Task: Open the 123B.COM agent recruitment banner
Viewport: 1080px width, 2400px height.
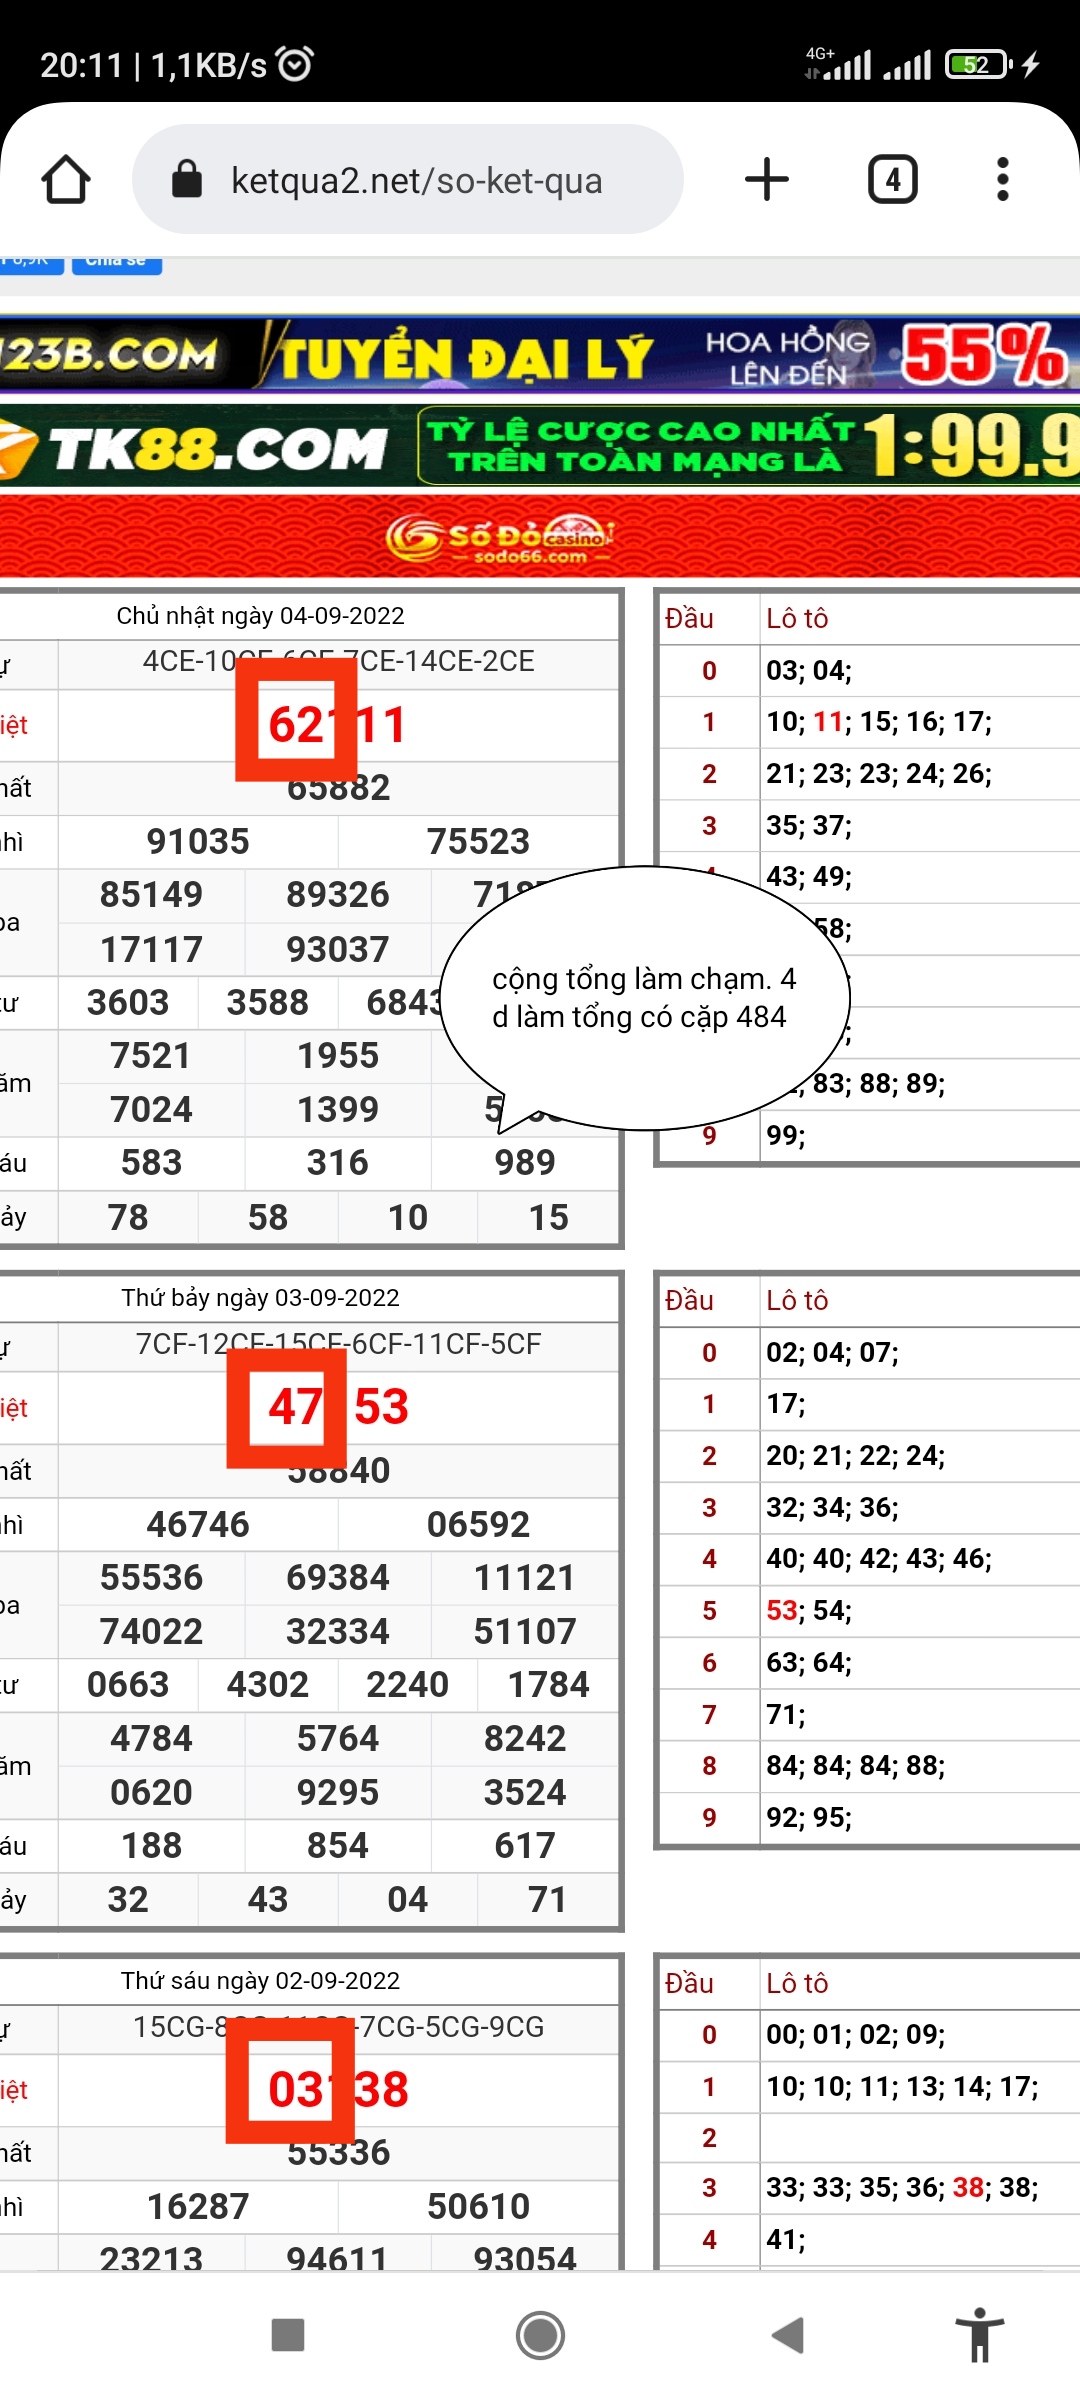Action: click(x=540, y=354)
